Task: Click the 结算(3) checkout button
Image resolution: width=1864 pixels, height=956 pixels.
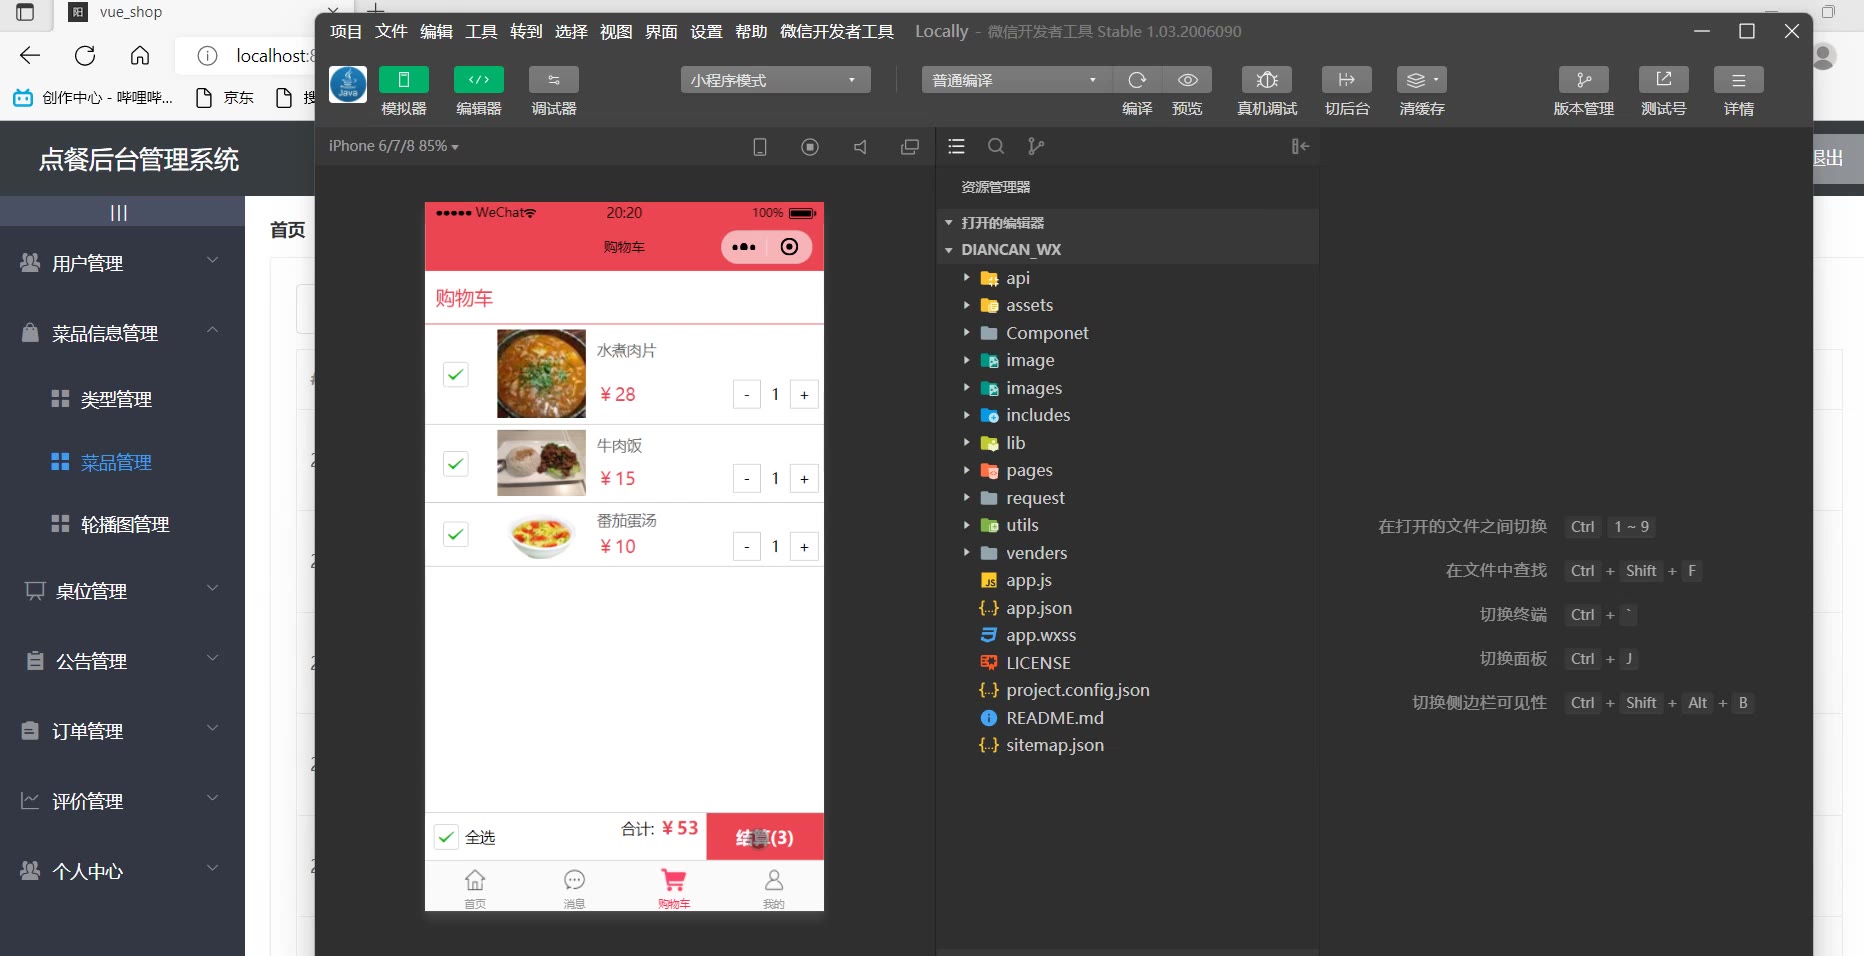Action: pyautogui.click(x=765, y=837)
